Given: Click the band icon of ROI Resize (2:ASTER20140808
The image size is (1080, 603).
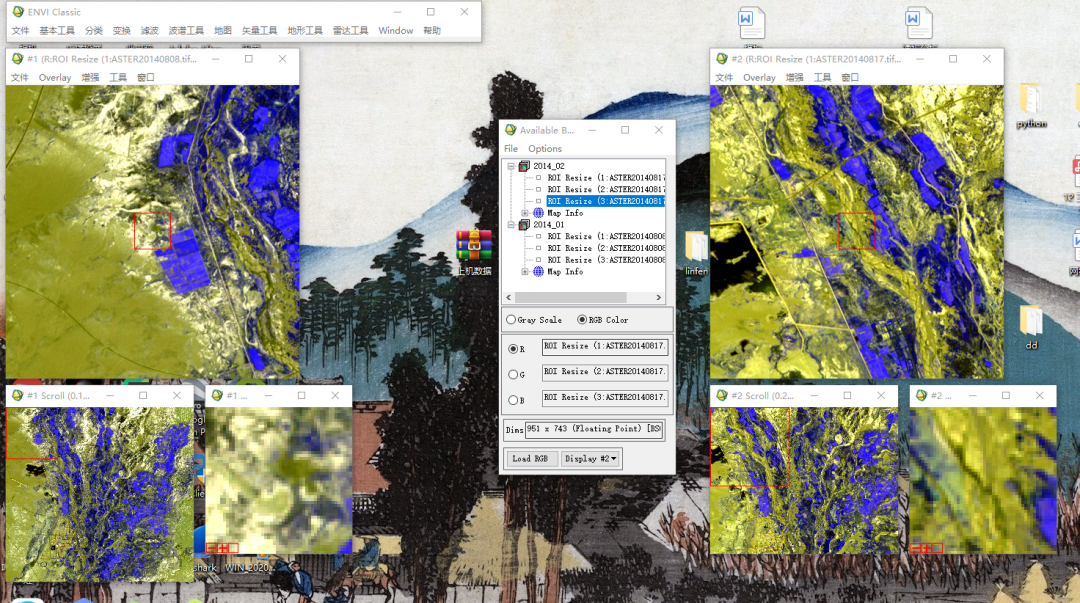Looking at the screenshot, I should [539, 248].
